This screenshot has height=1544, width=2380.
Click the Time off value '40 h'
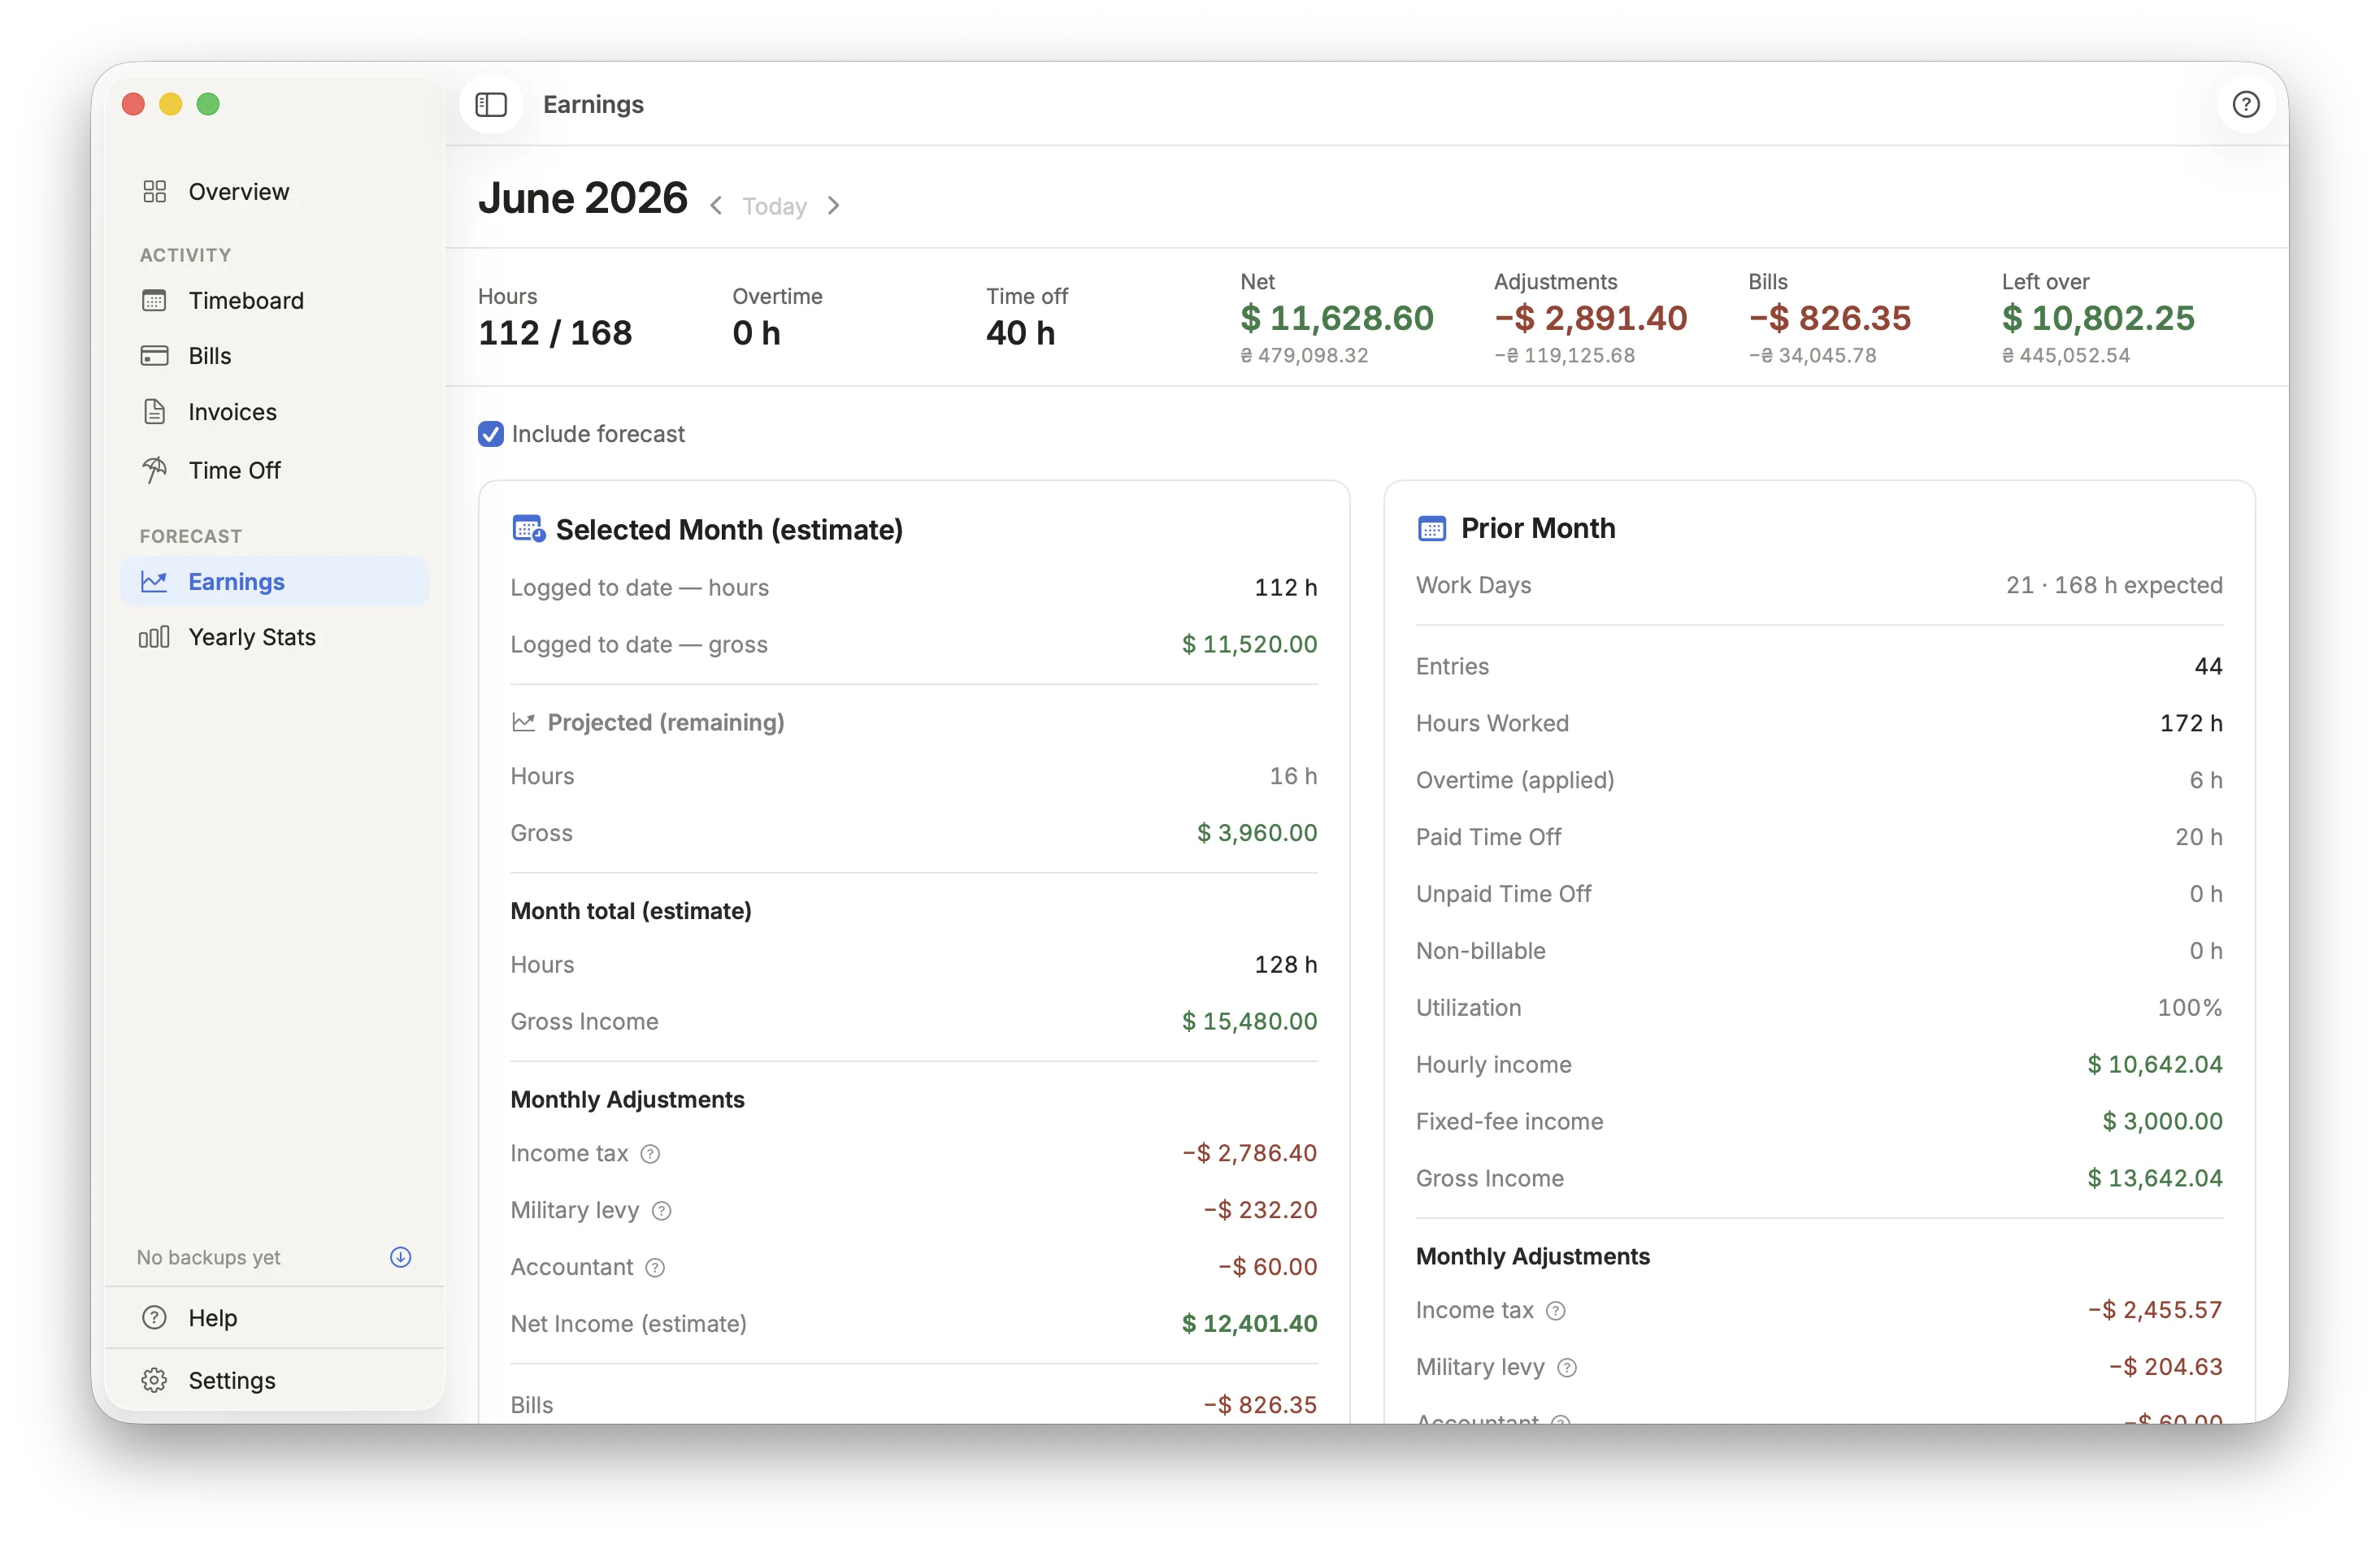click(x=1020, y=332)
